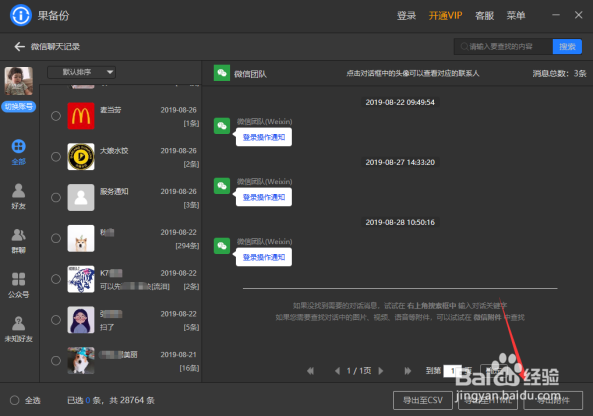
Task: Open the 登录操作通知 link from 2019-08-28
Action: (264, 258)
